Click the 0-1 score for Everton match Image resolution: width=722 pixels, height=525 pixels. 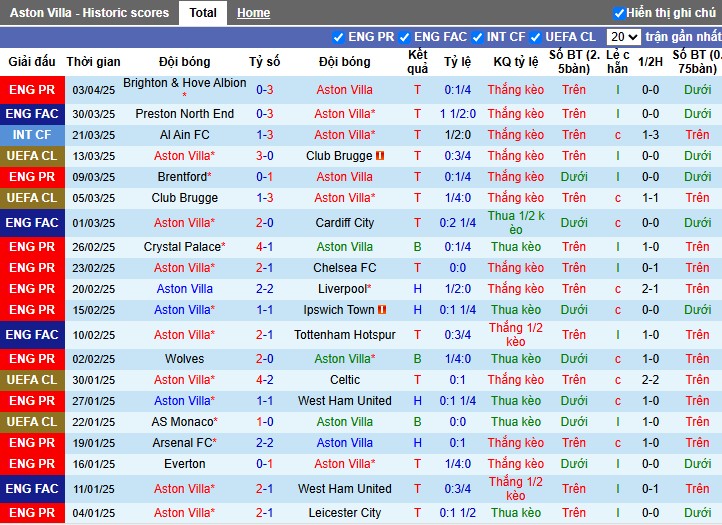265,464
